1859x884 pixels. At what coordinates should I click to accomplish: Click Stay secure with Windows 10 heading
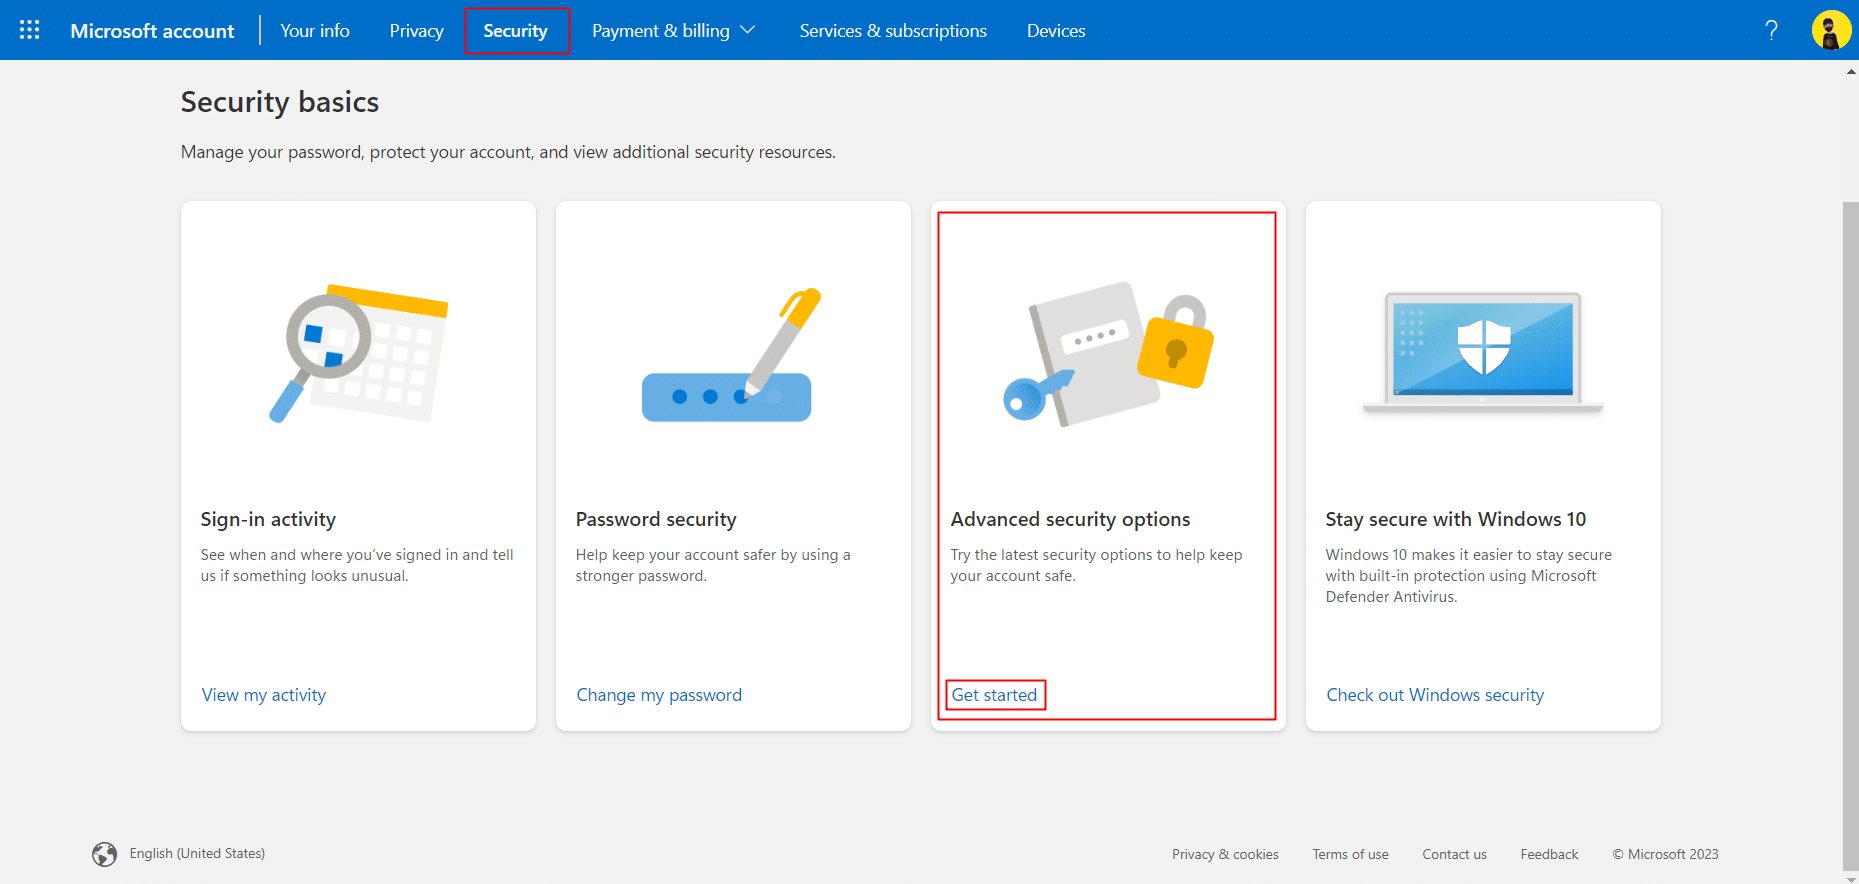[x=1456, y=519]
